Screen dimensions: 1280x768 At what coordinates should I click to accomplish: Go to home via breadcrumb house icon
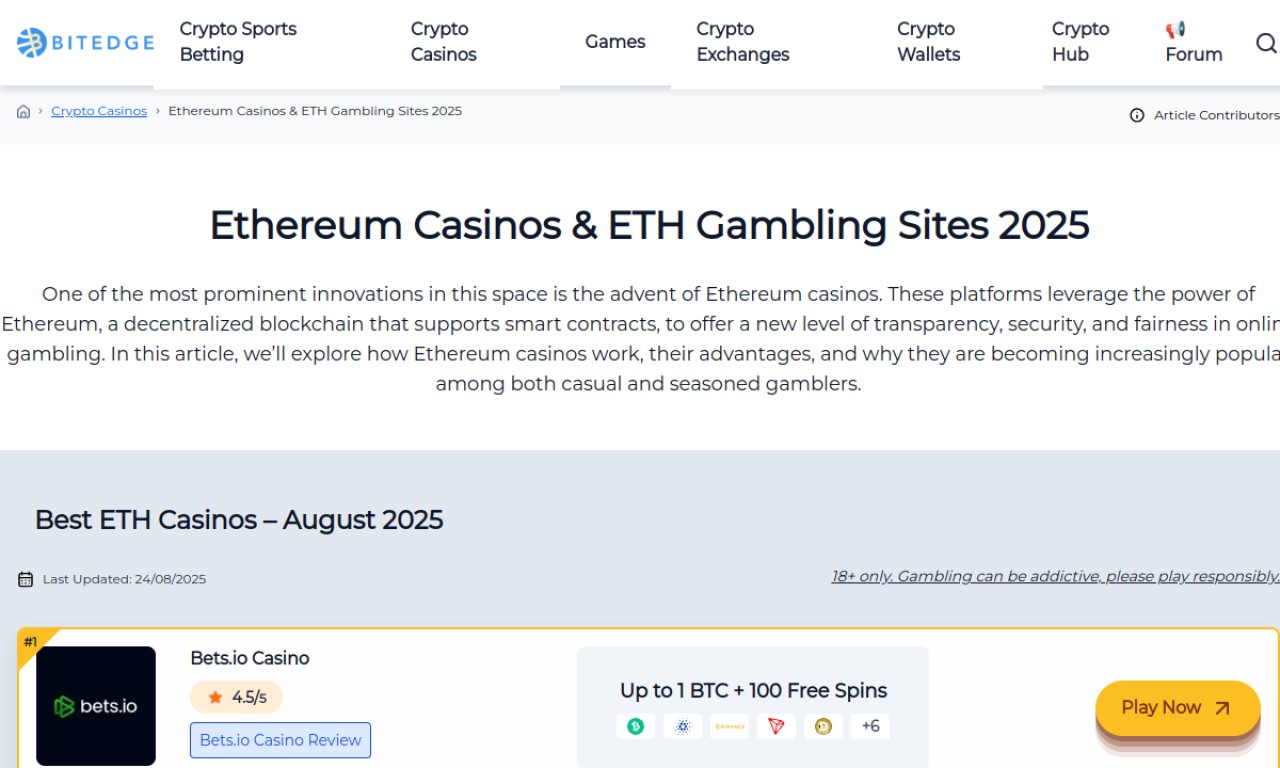[x=24, y=112]
